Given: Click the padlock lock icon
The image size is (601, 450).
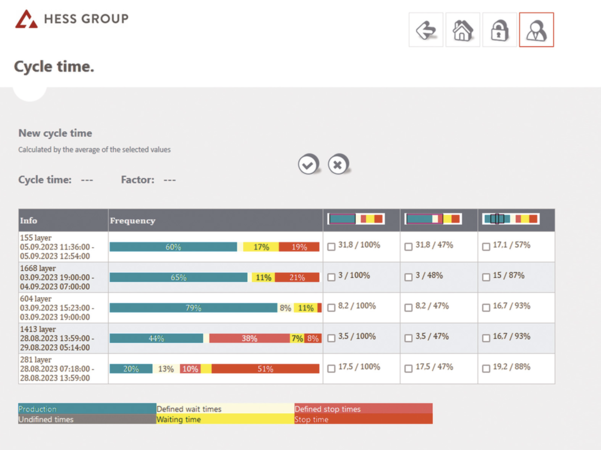Looking at the screenshot, I should (x=499, y=30).
